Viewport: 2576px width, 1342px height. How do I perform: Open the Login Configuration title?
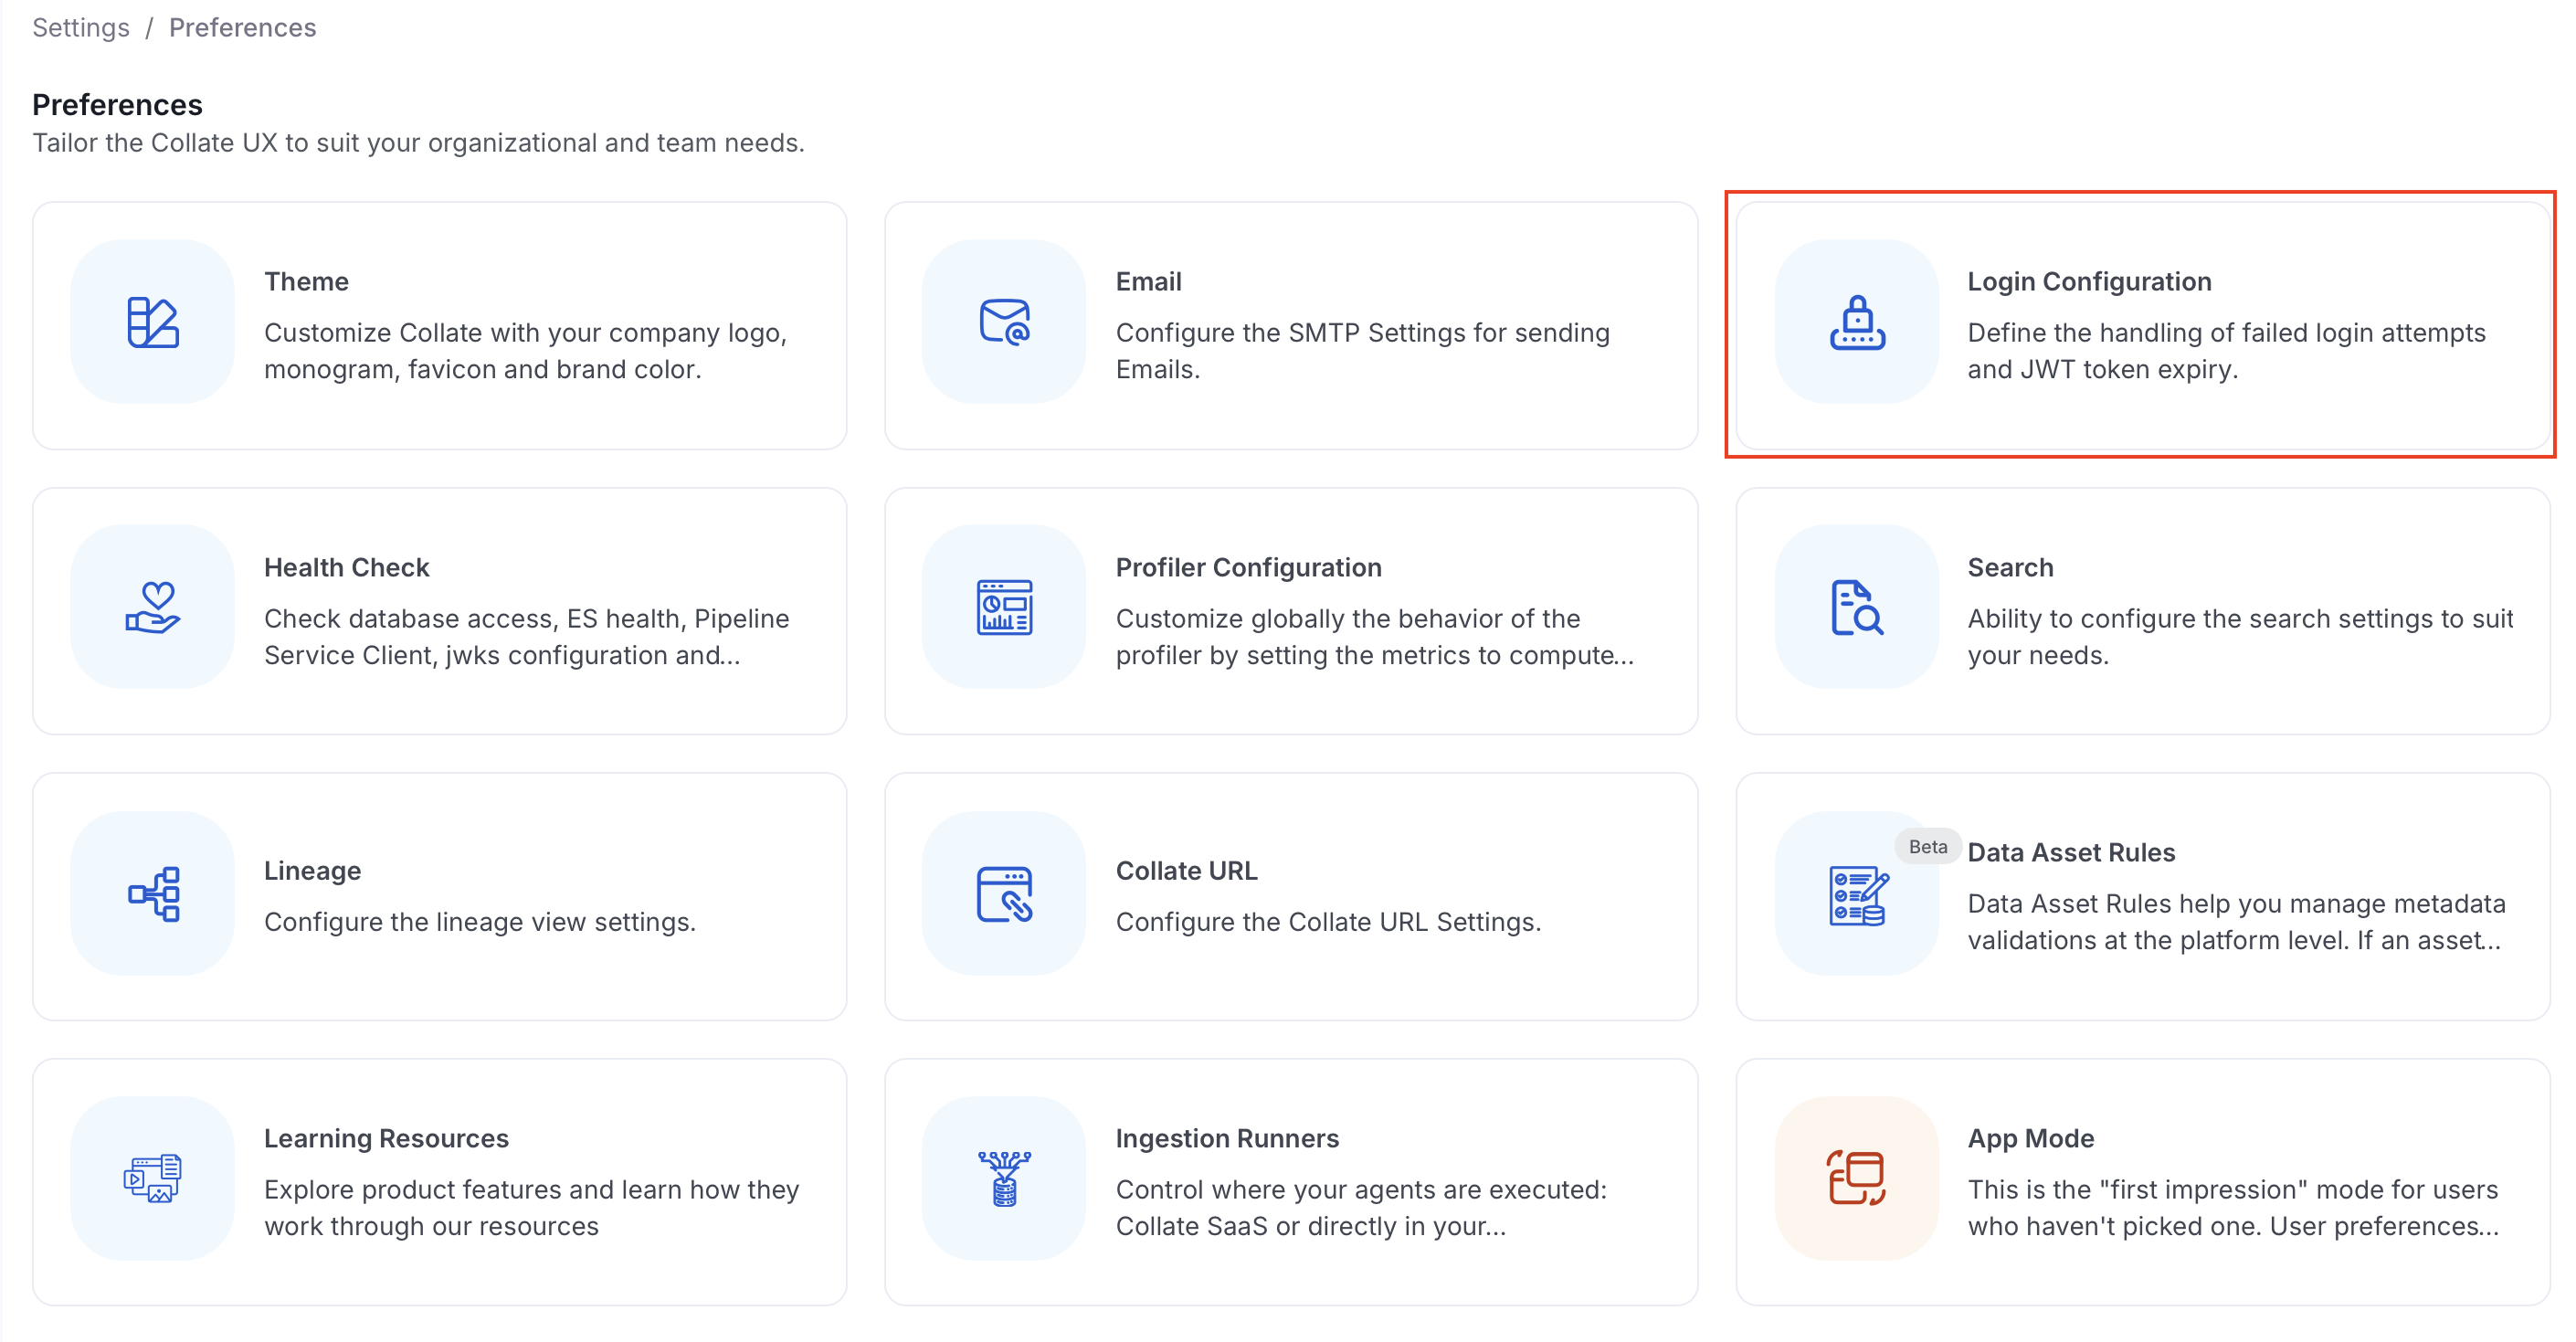click(x=2089, y=281)
